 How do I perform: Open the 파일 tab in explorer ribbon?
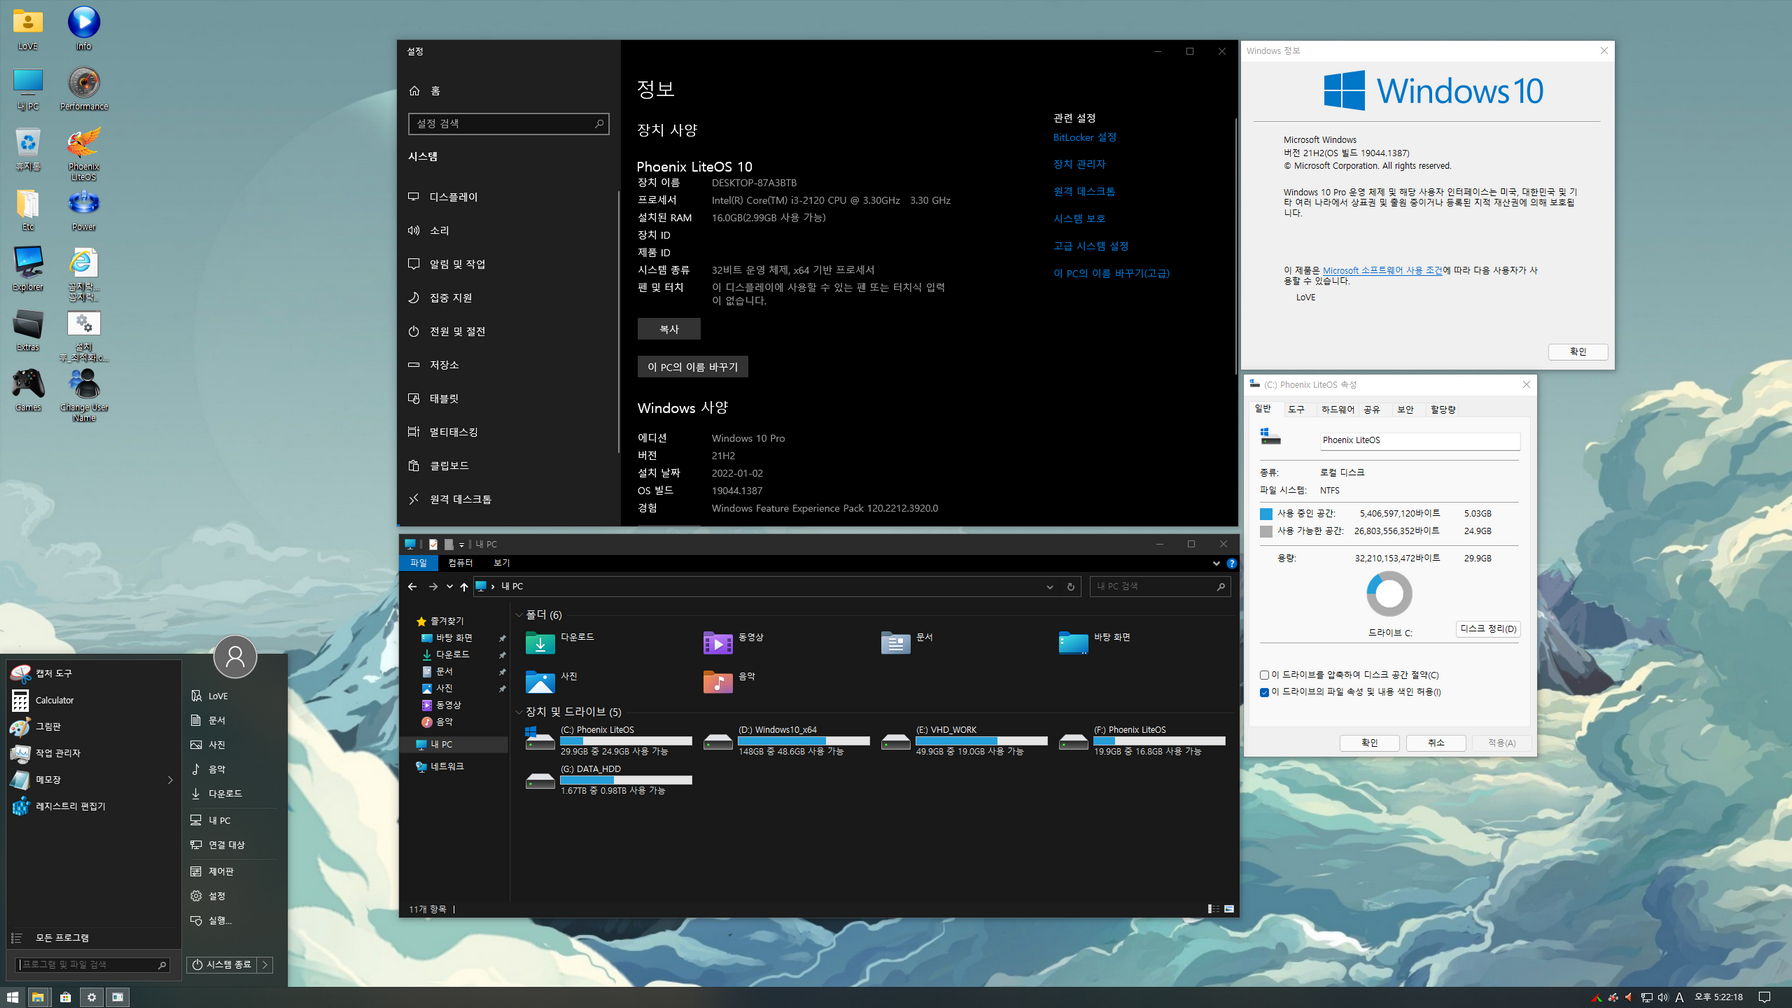(418, 563)
